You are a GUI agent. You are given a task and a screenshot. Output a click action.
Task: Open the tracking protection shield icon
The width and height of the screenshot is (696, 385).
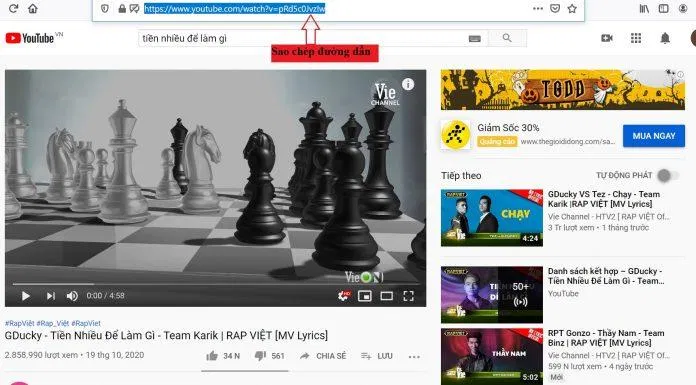click(x=105, y=8)
